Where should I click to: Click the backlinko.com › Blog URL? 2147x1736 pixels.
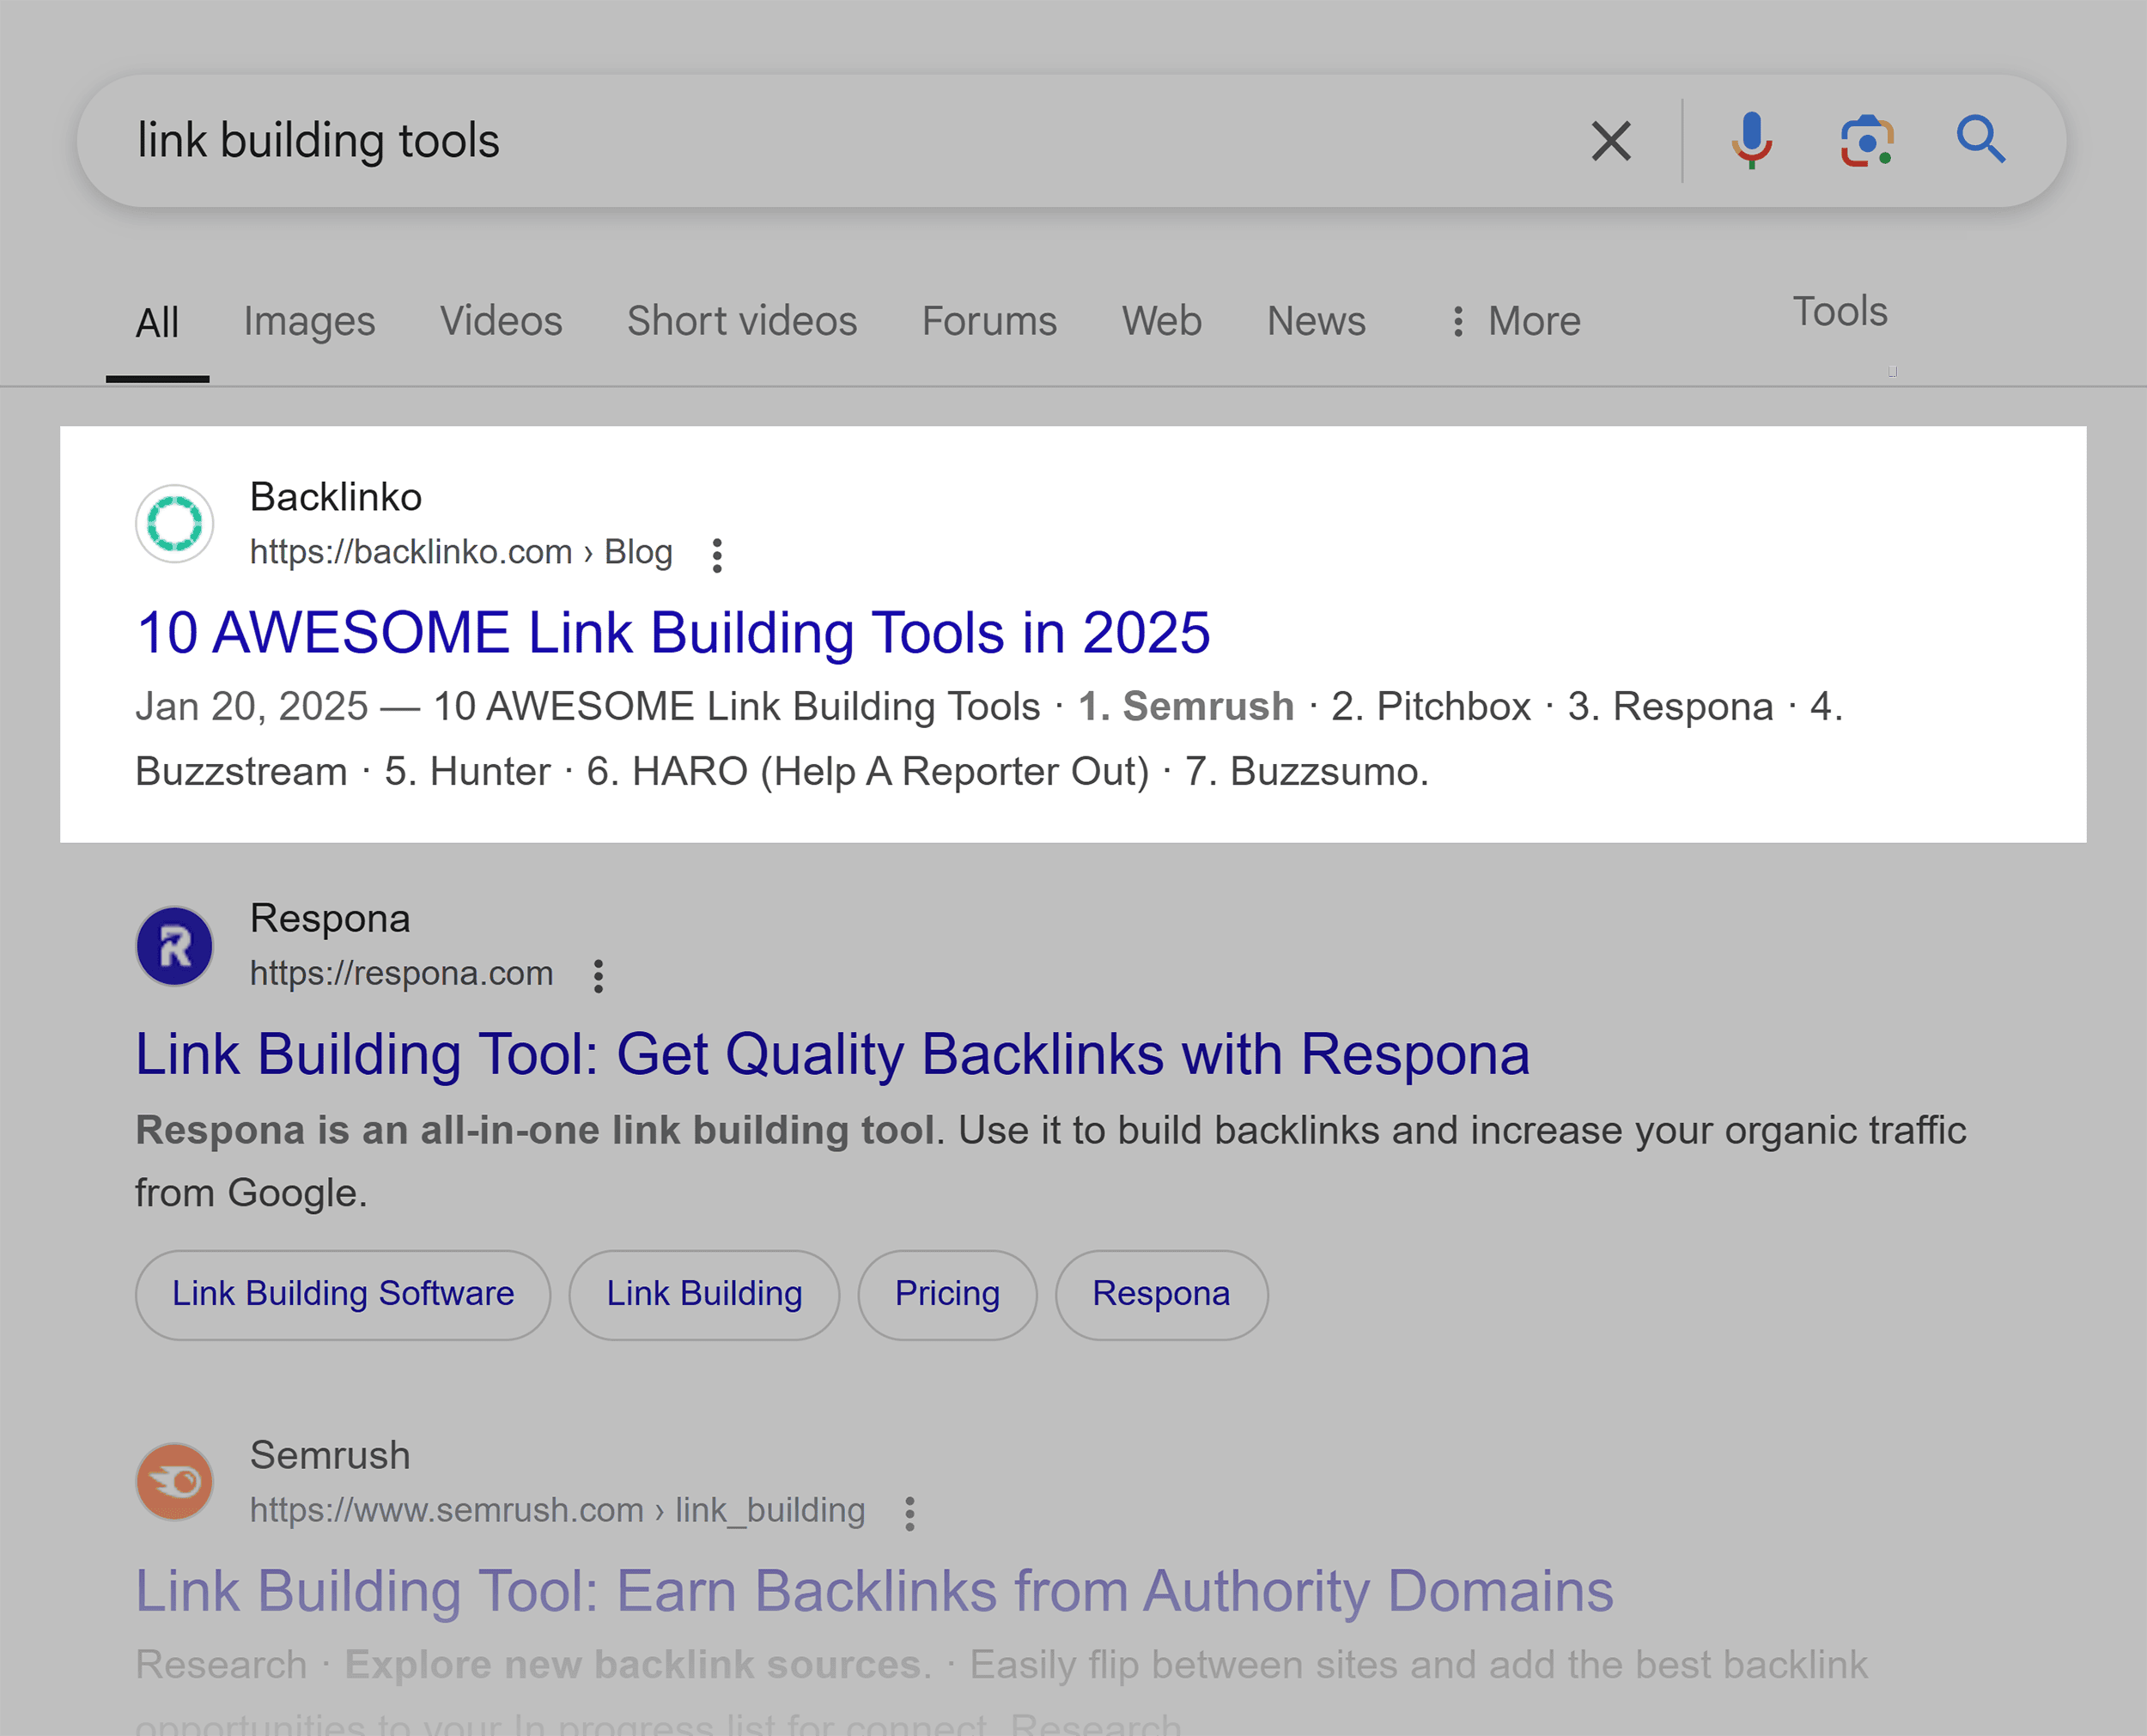tap(461, 553)
